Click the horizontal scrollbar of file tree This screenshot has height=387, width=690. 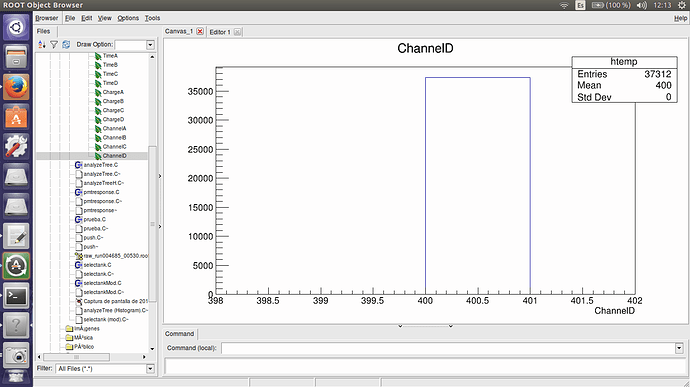[x=92, y=357]
